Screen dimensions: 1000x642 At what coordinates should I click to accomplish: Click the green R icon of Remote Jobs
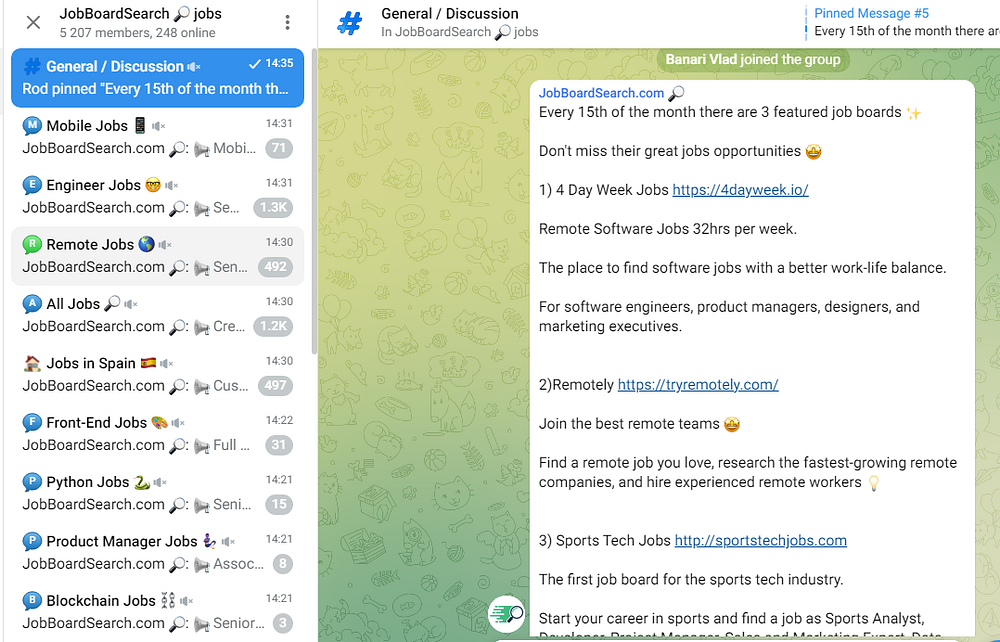pyautogui.click(x=32, y=244)
